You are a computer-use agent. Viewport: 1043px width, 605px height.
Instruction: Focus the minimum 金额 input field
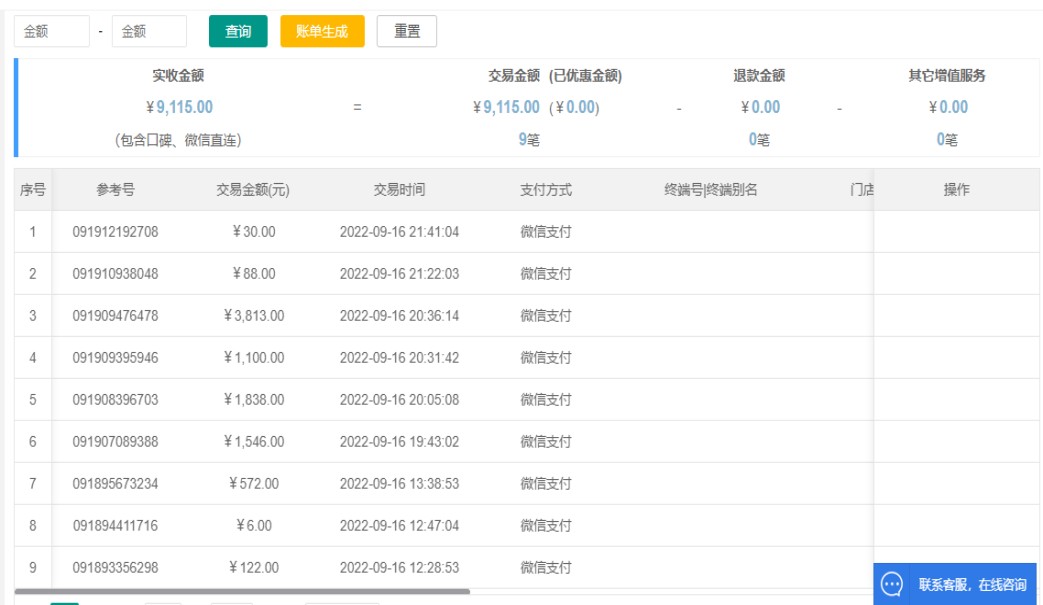[51, 31]
